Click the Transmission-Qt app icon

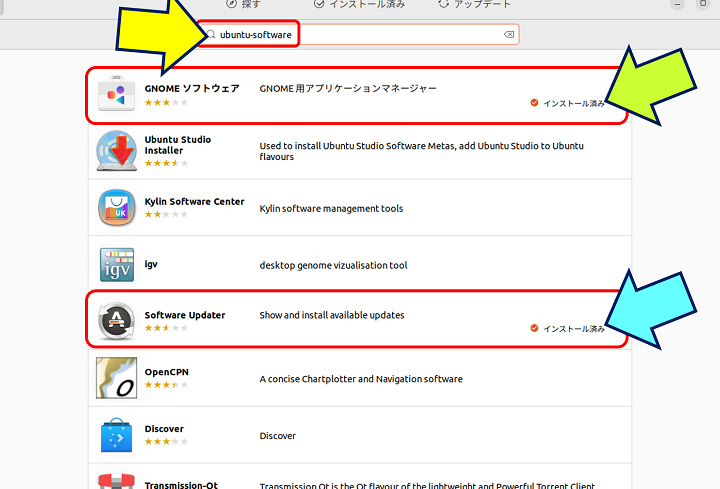coord(117,481)
